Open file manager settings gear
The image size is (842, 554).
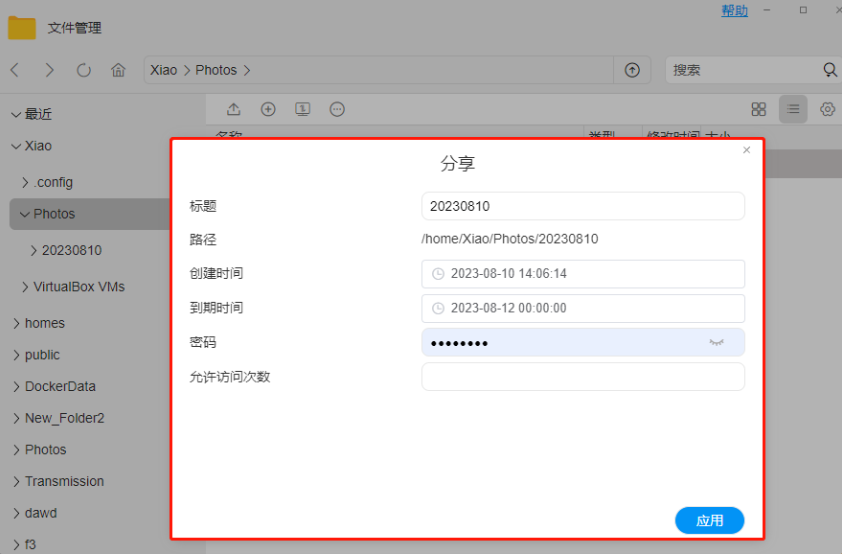828,109
